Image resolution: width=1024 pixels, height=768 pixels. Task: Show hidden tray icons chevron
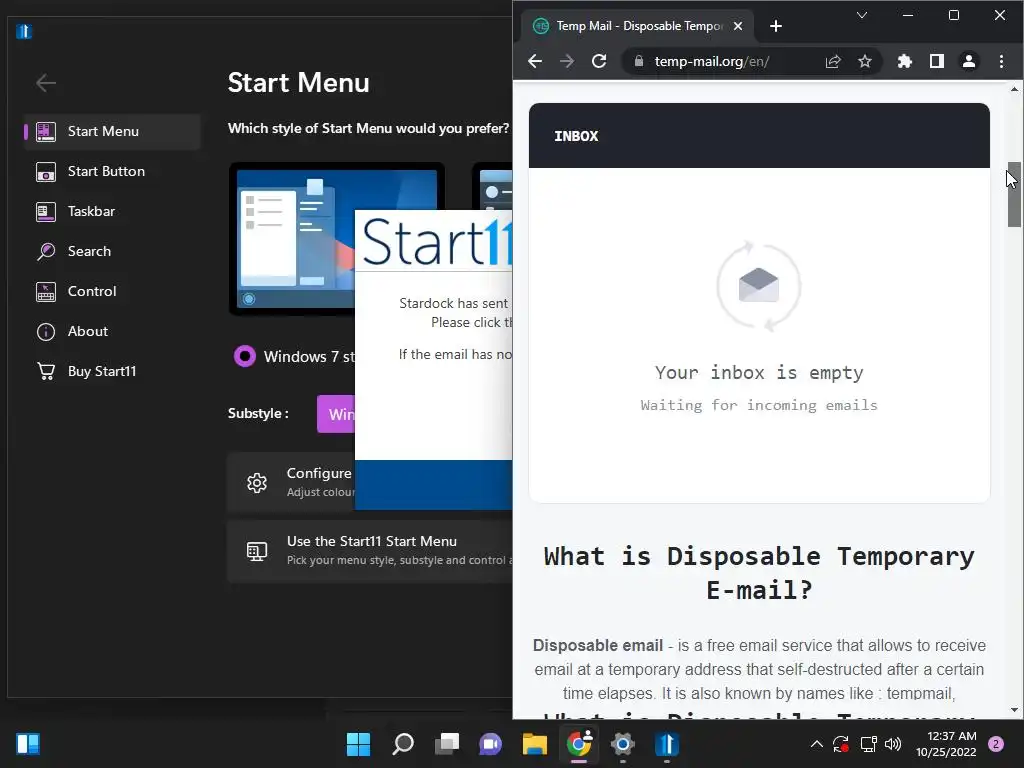[816, 744]
